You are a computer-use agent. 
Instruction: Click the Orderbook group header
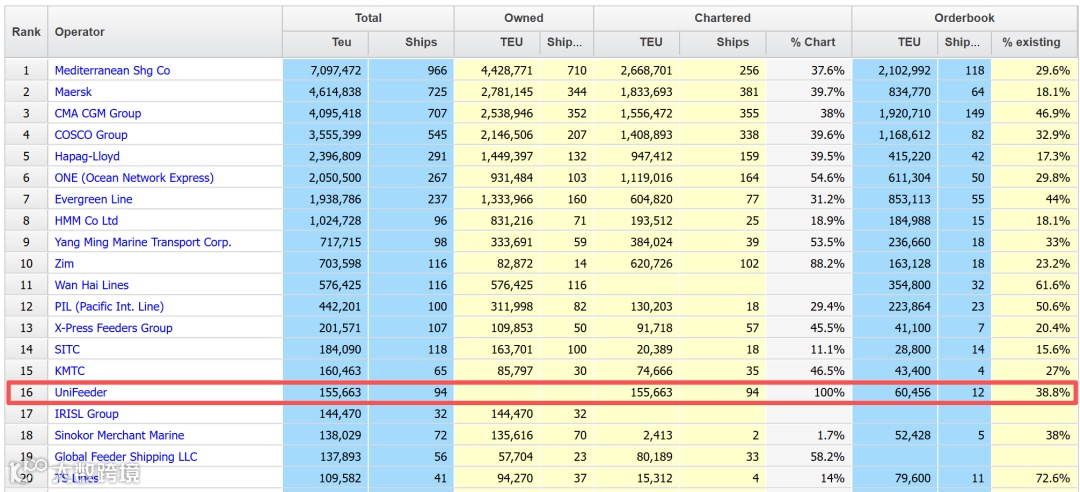964,19
